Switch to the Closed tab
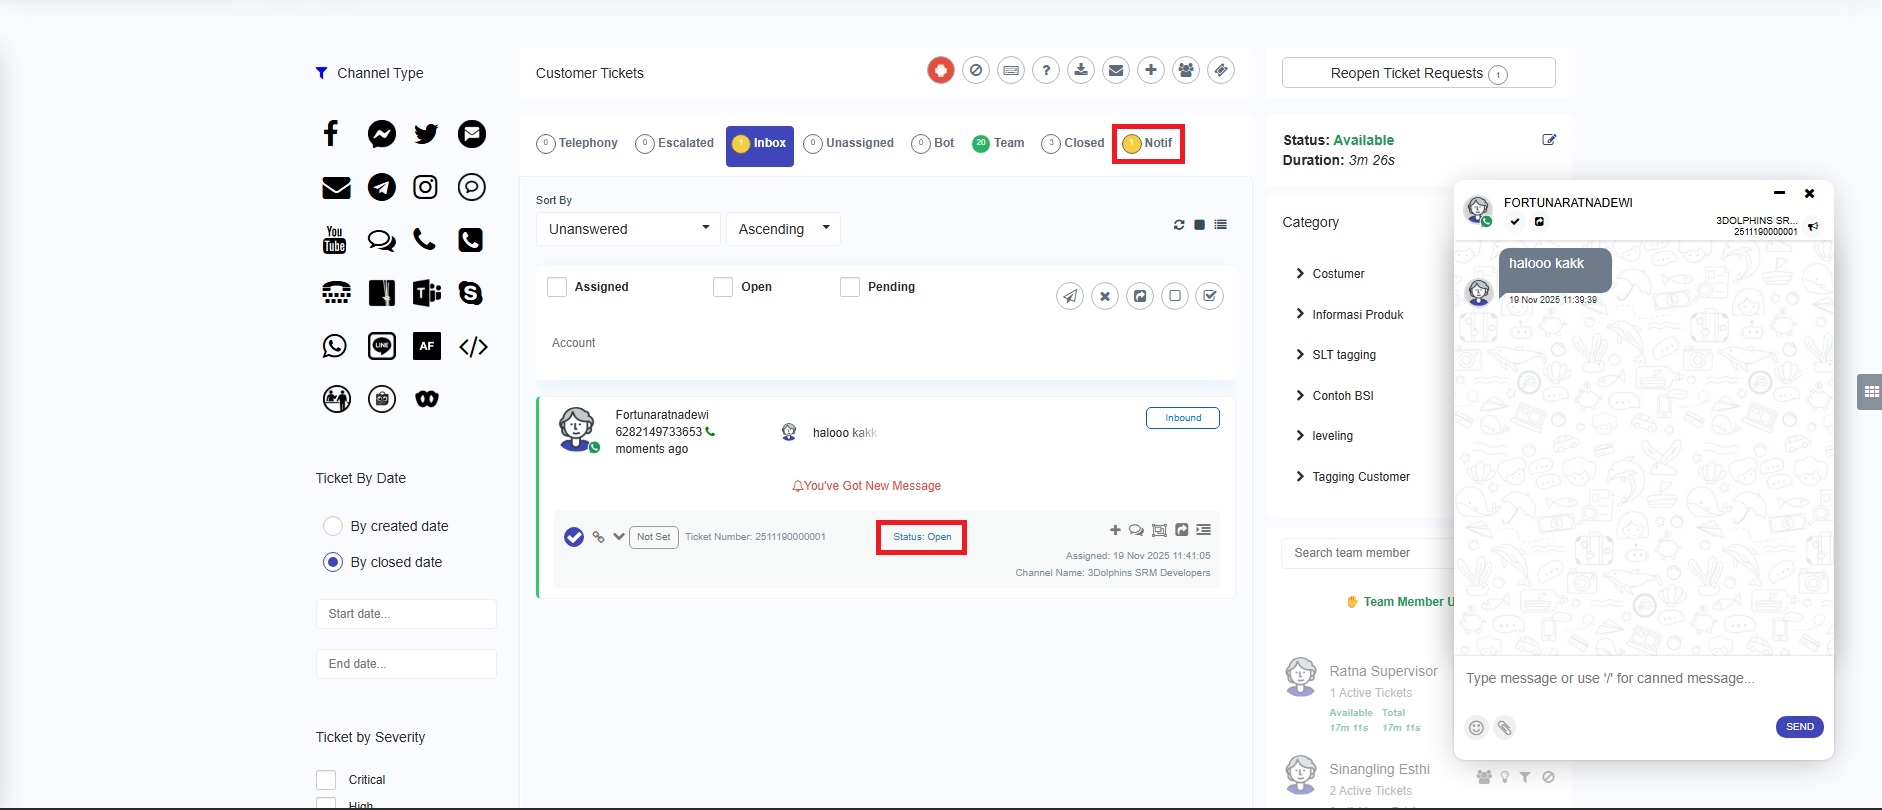Viewport: 1882px width, 810px height. click(1074, 143)
